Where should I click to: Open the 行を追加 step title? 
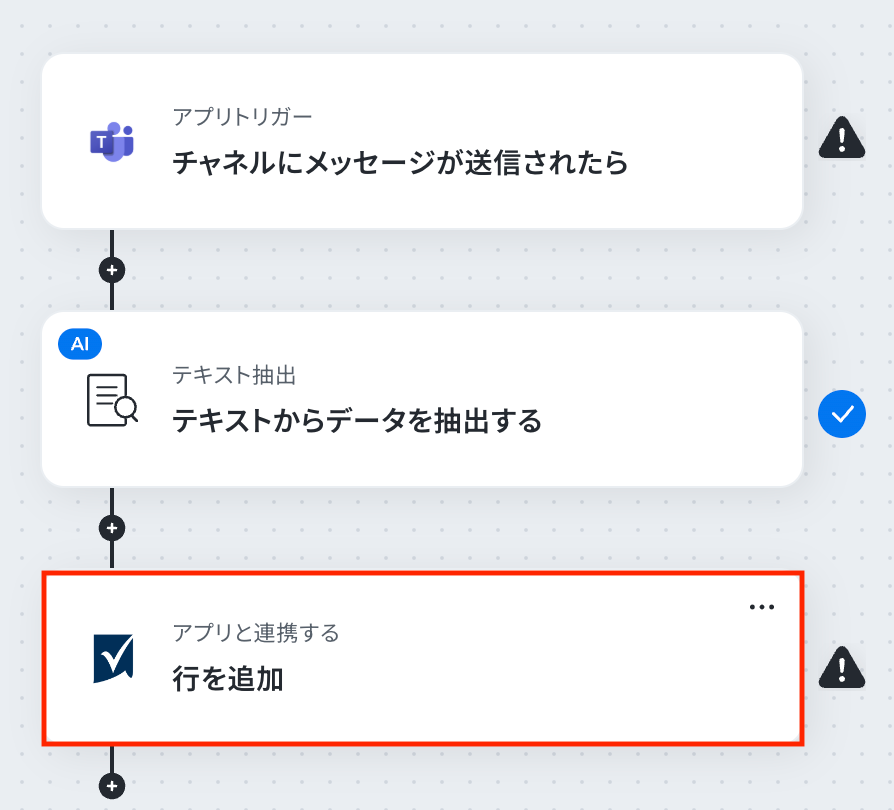[227, 679]
